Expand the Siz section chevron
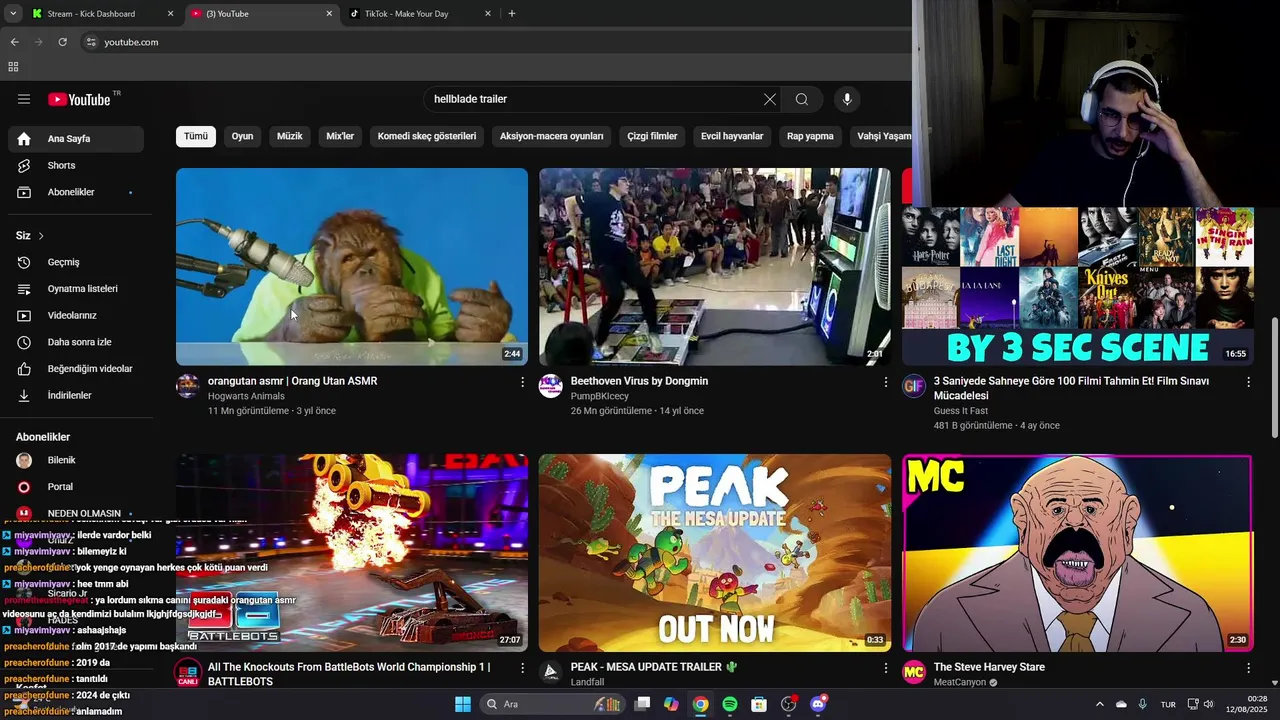Screen dimensions: 1280x720 point(41,236)
